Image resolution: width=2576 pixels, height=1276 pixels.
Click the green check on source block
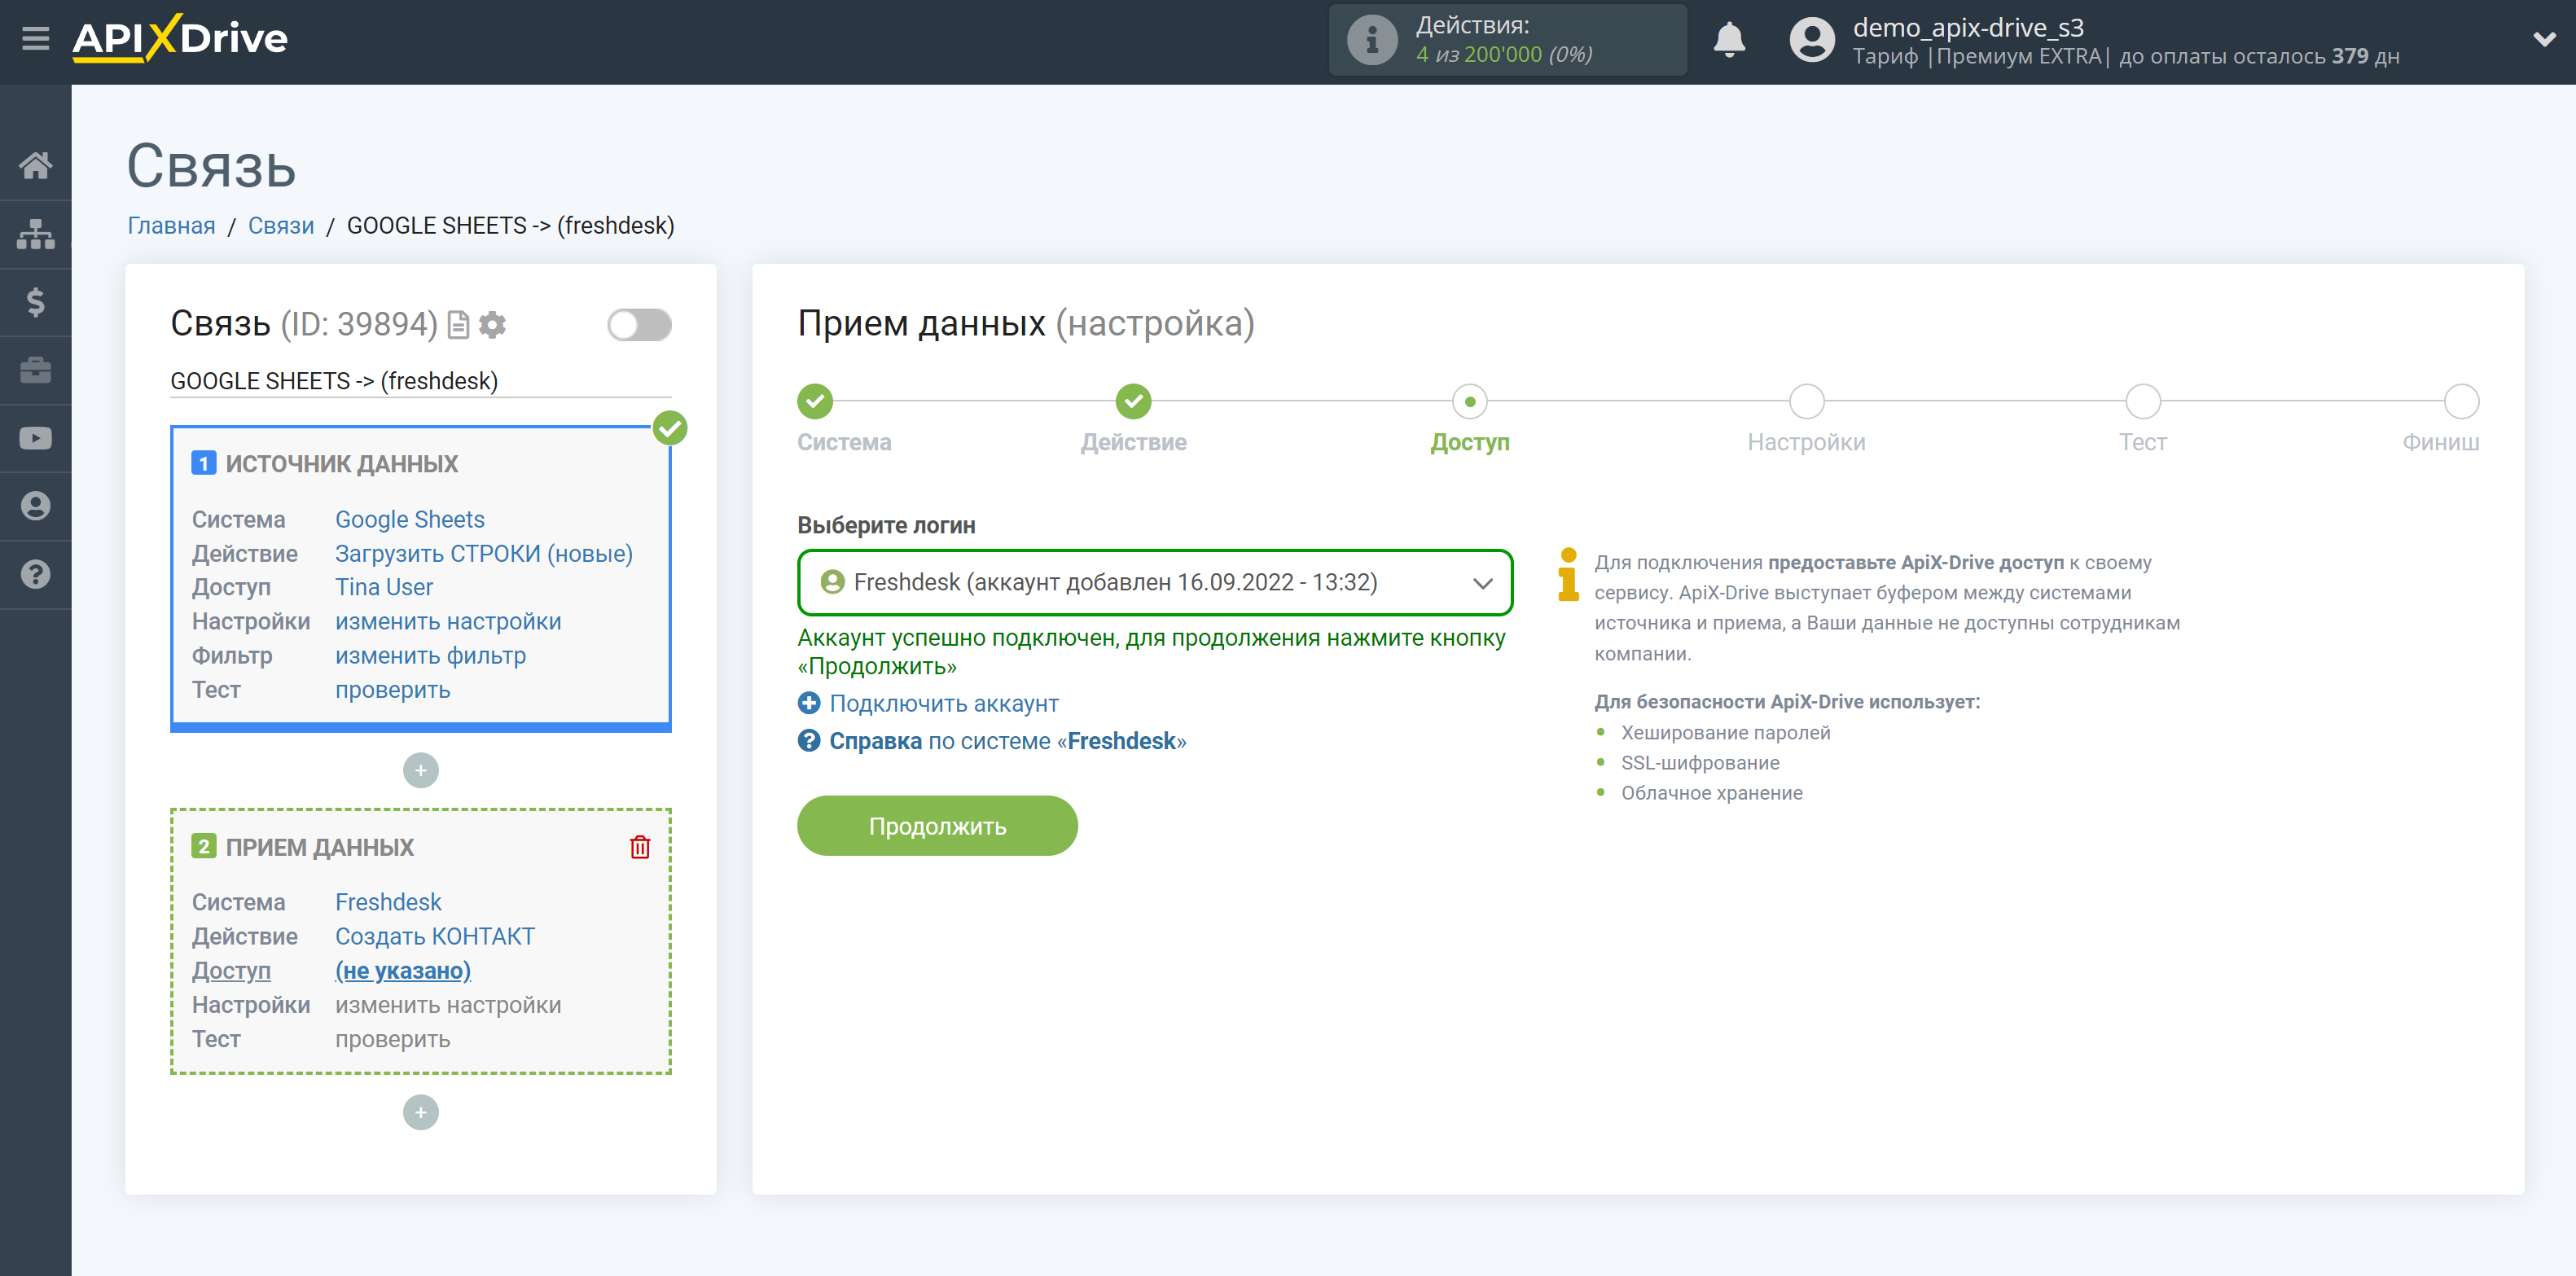[670, 428]
